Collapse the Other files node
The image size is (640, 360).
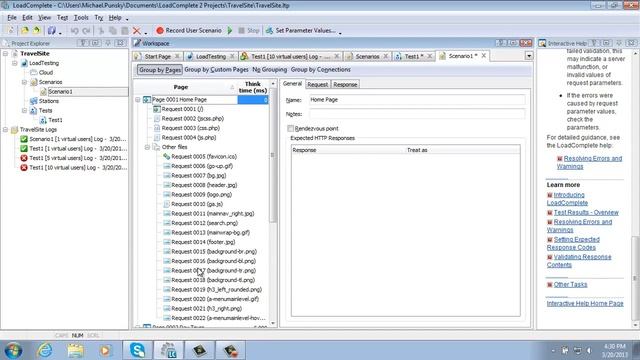click(x=147, y=147)
